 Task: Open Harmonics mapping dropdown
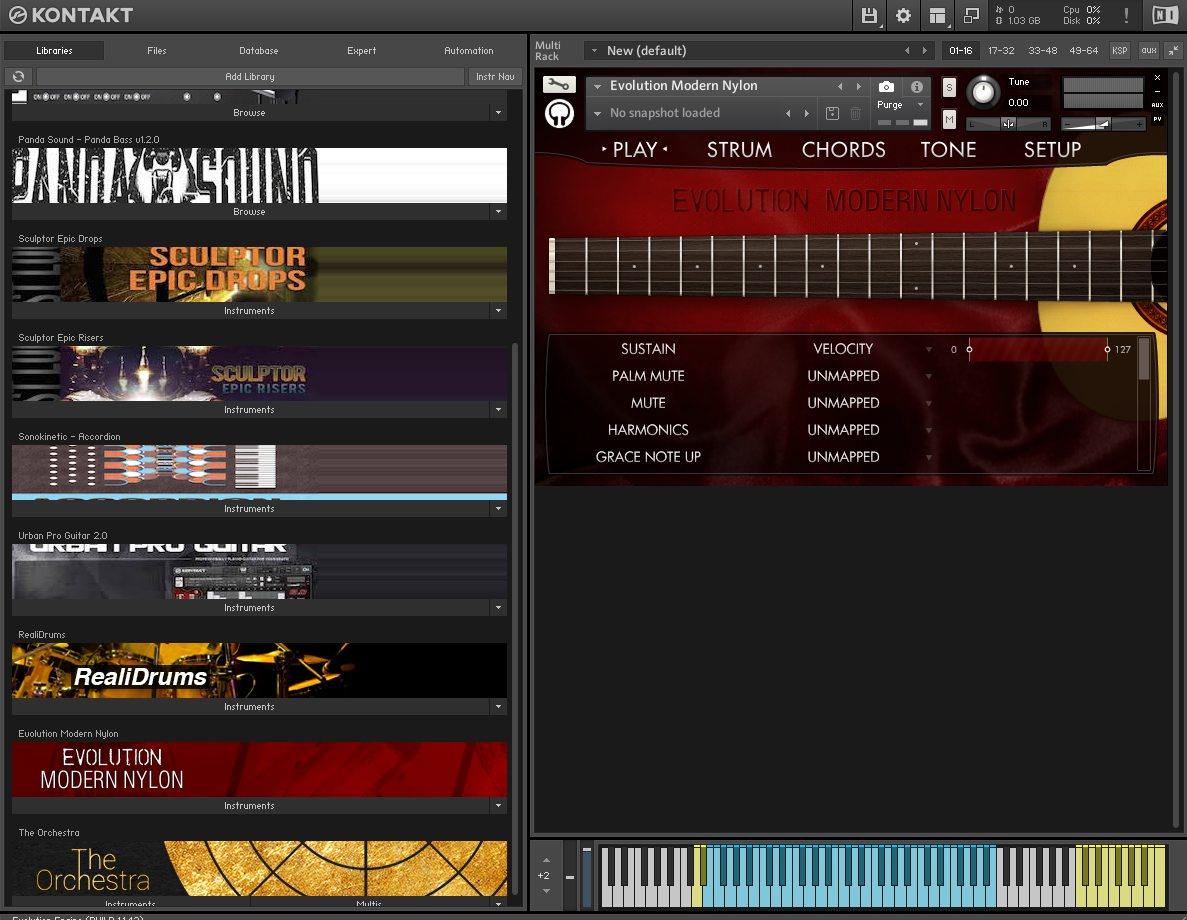pyautogui.click(x=929, y=430)
